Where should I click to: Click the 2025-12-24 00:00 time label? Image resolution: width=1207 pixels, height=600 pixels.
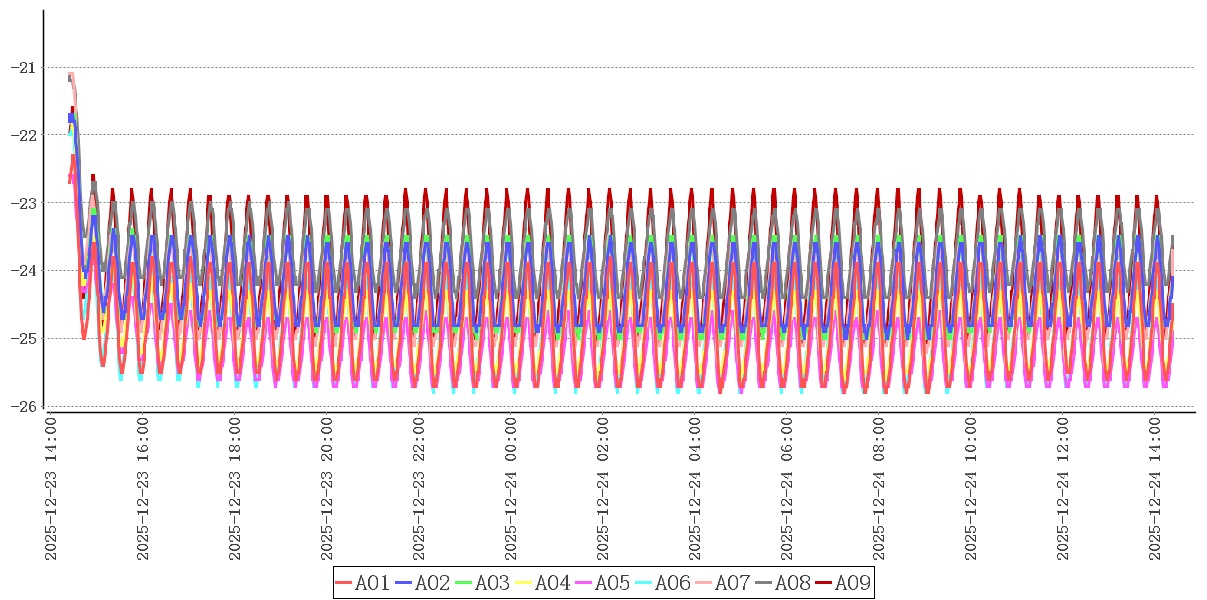click(511, 489)
